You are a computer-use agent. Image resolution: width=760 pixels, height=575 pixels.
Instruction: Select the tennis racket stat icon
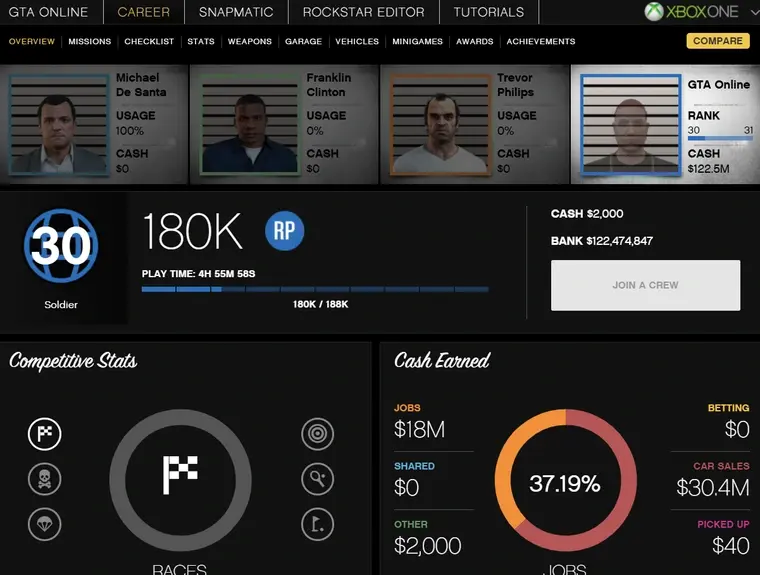[x=317, y=479]
